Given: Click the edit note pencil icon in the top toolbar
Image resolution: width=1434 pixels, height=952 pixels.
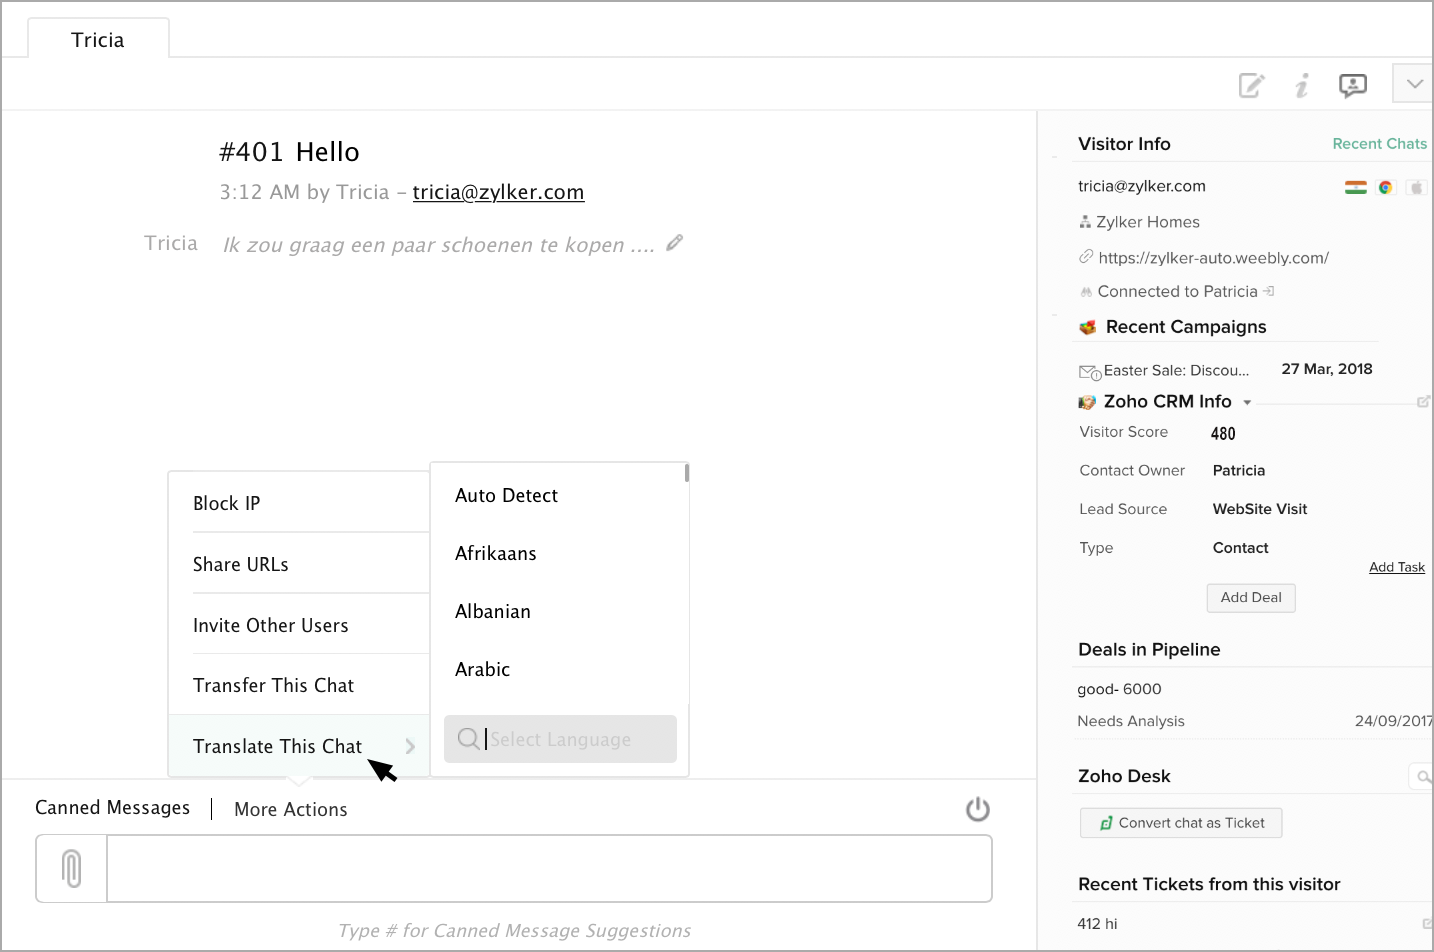Looking at the screenshot, I should [1251, 86].
